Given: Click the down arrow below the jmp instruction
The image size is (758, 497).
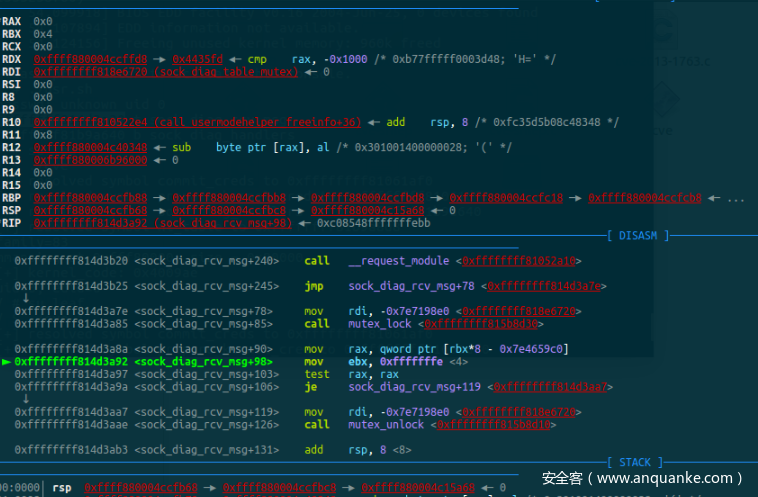Looking at the screenshot, I should pyautogui.click(x=25, y=297).
